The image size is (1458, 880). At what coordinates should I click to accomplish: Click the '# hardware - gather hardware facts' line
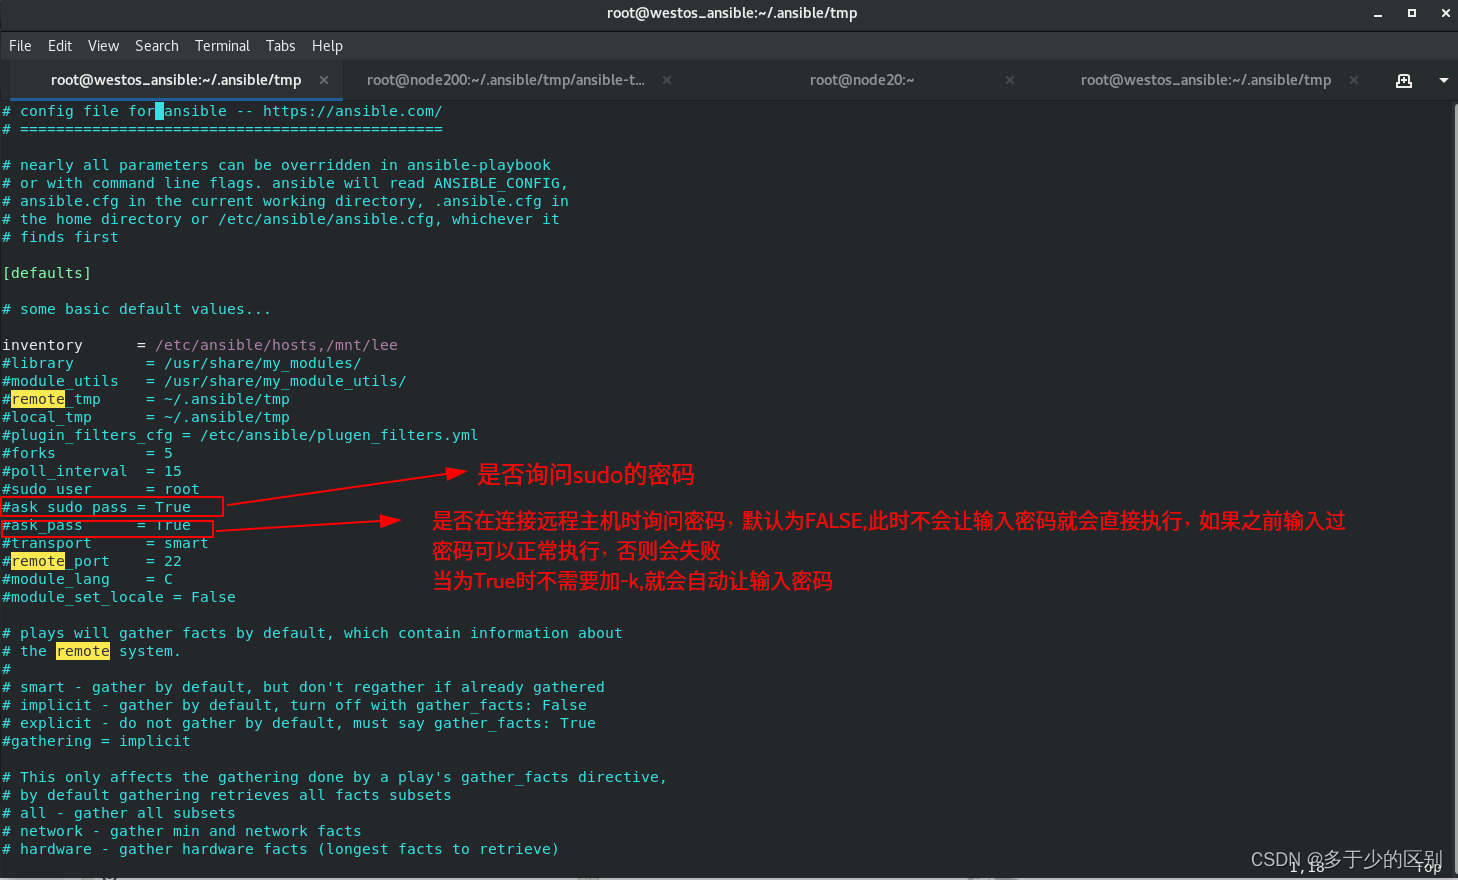point(281,849)
